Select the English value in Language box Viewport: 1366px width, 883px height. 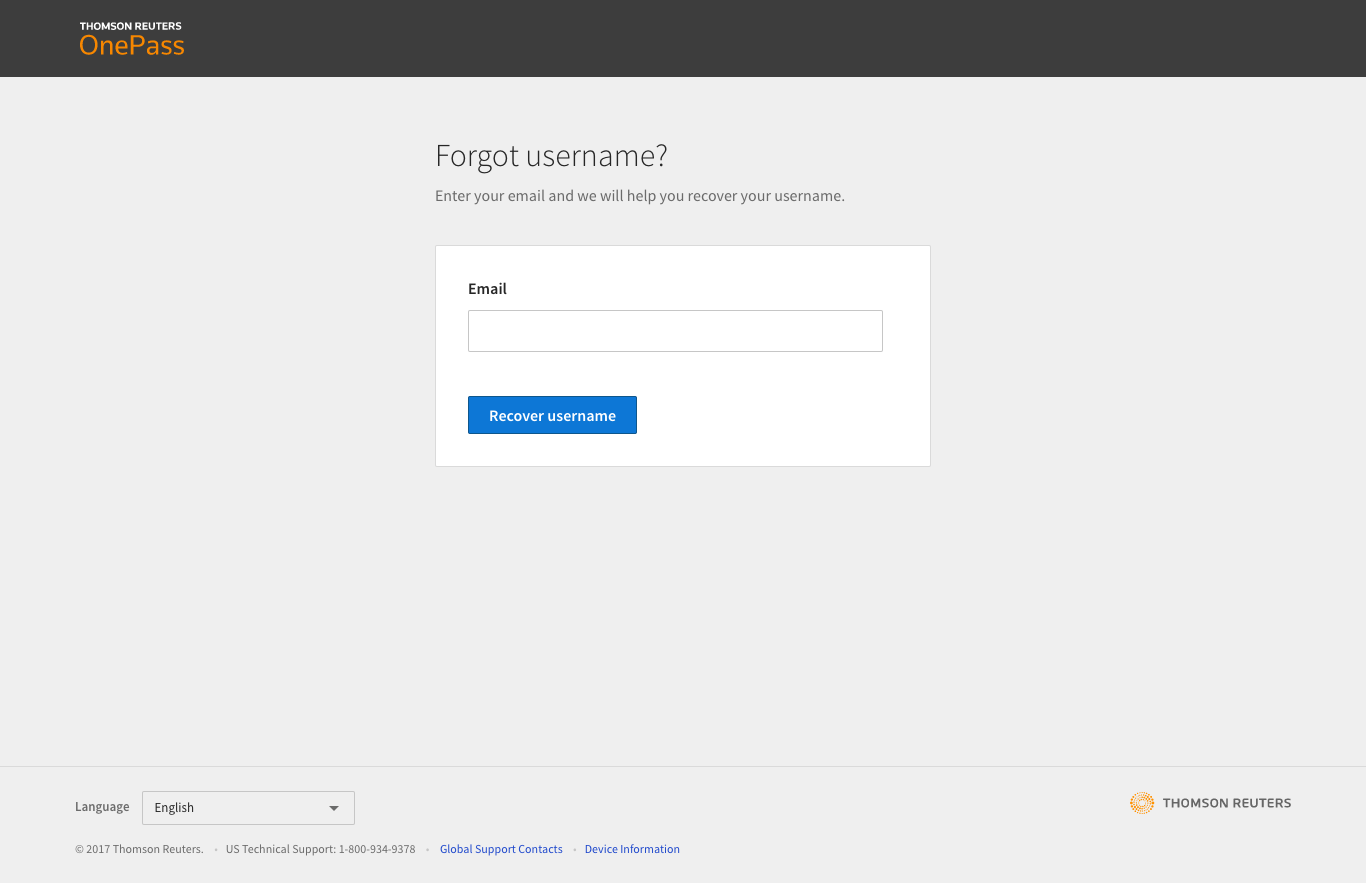[x=174, y=808]
